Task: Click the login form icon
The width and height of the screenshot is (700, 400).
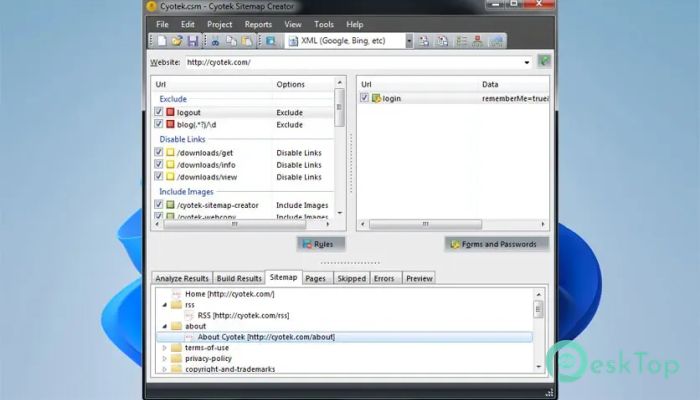Action: [x=376, y=98]
